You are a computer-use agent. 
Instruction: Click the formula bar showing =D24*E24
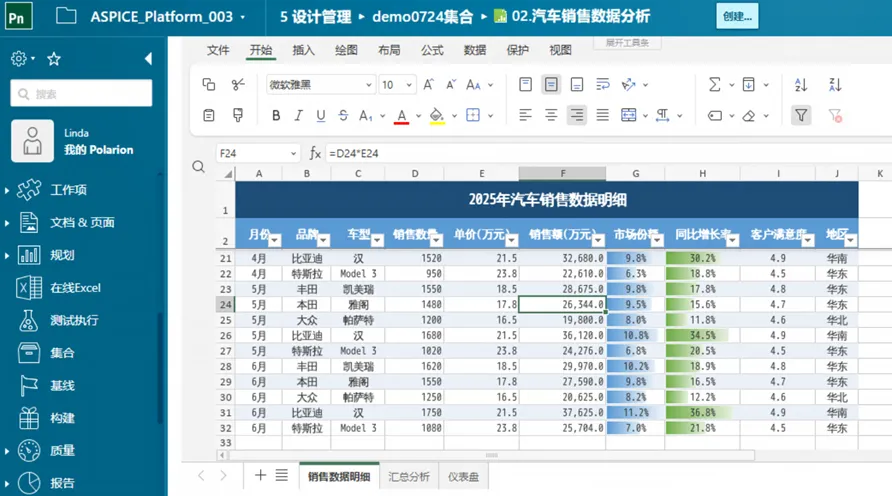[609, 154]
